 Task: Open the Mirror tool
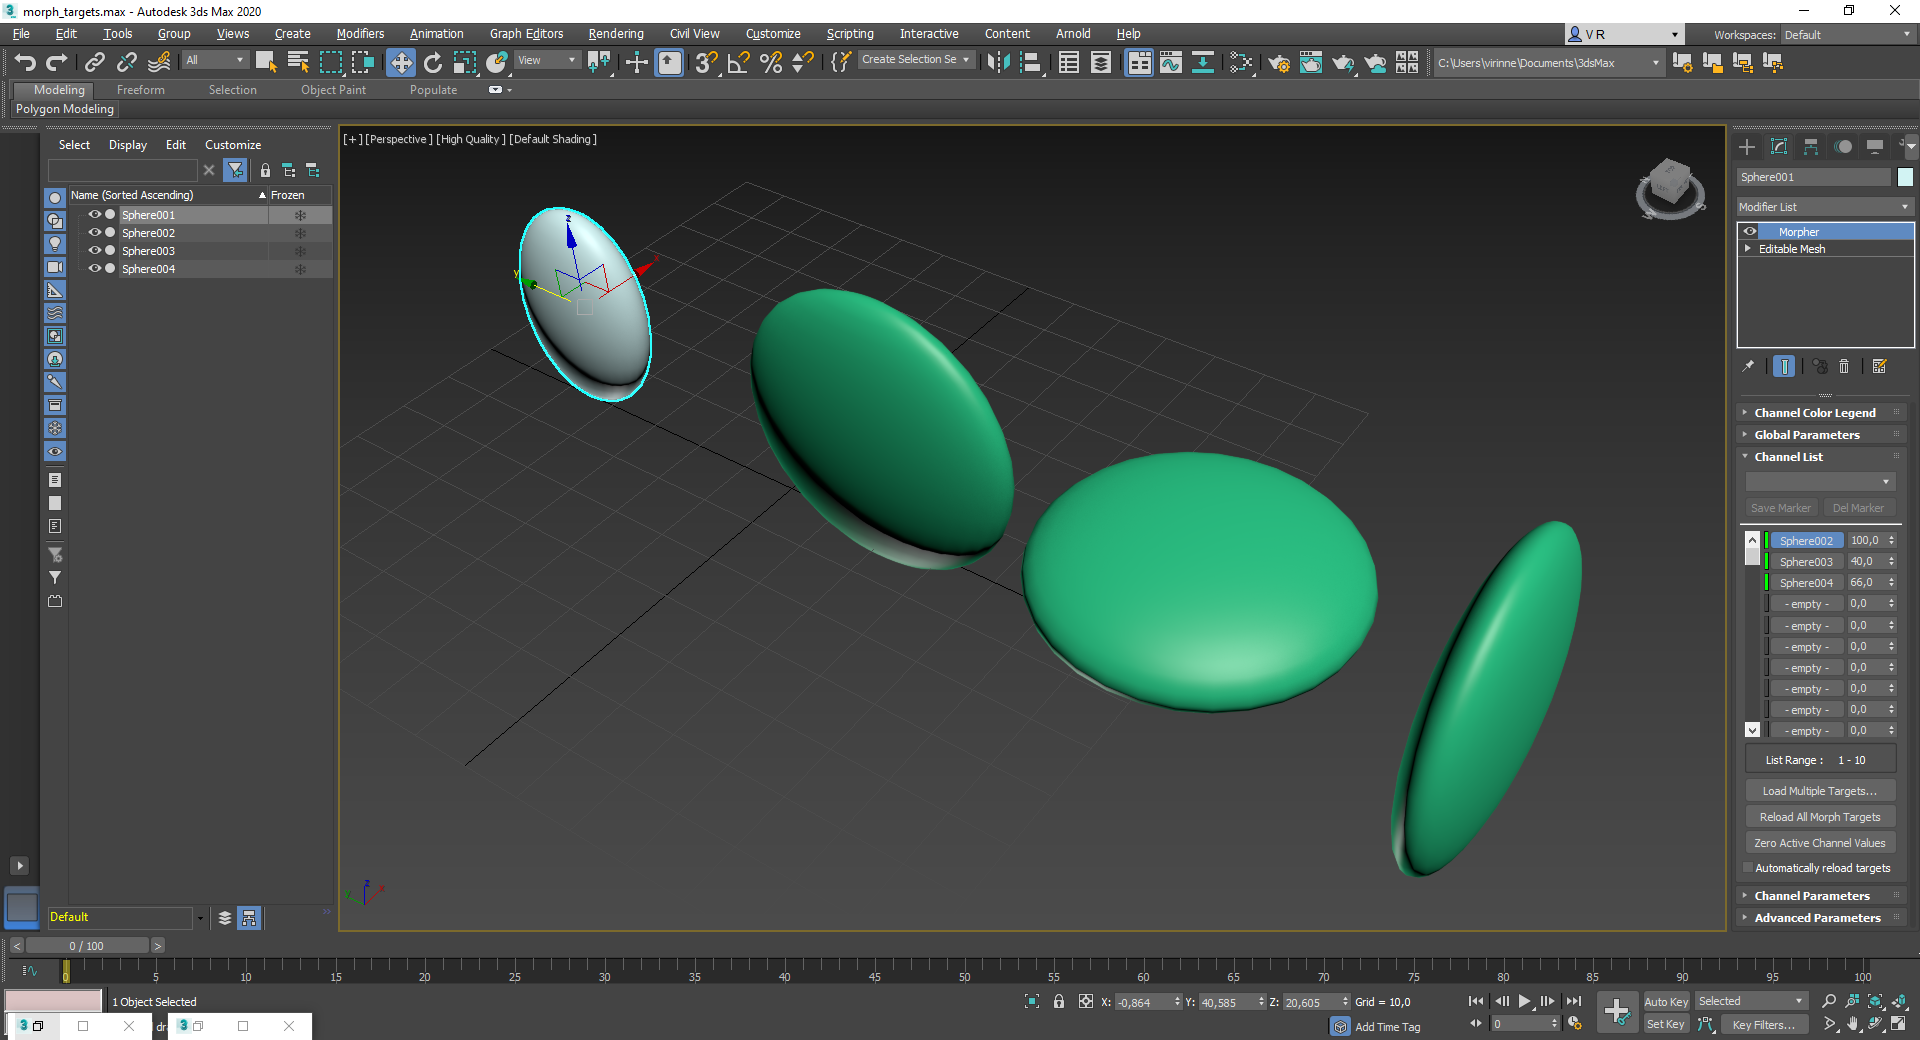coord(998,62)
